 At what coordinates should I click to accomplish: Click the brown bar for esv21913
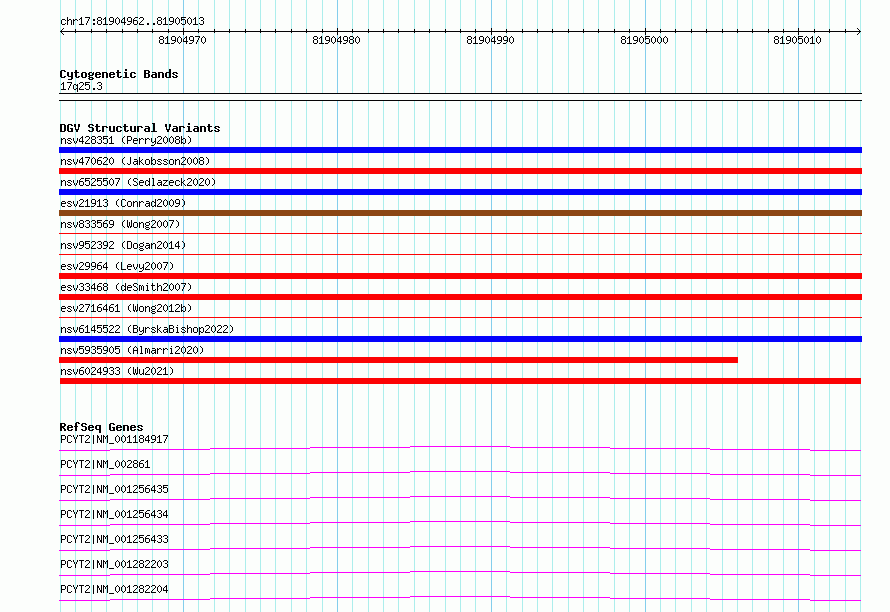tap(460, 213)
